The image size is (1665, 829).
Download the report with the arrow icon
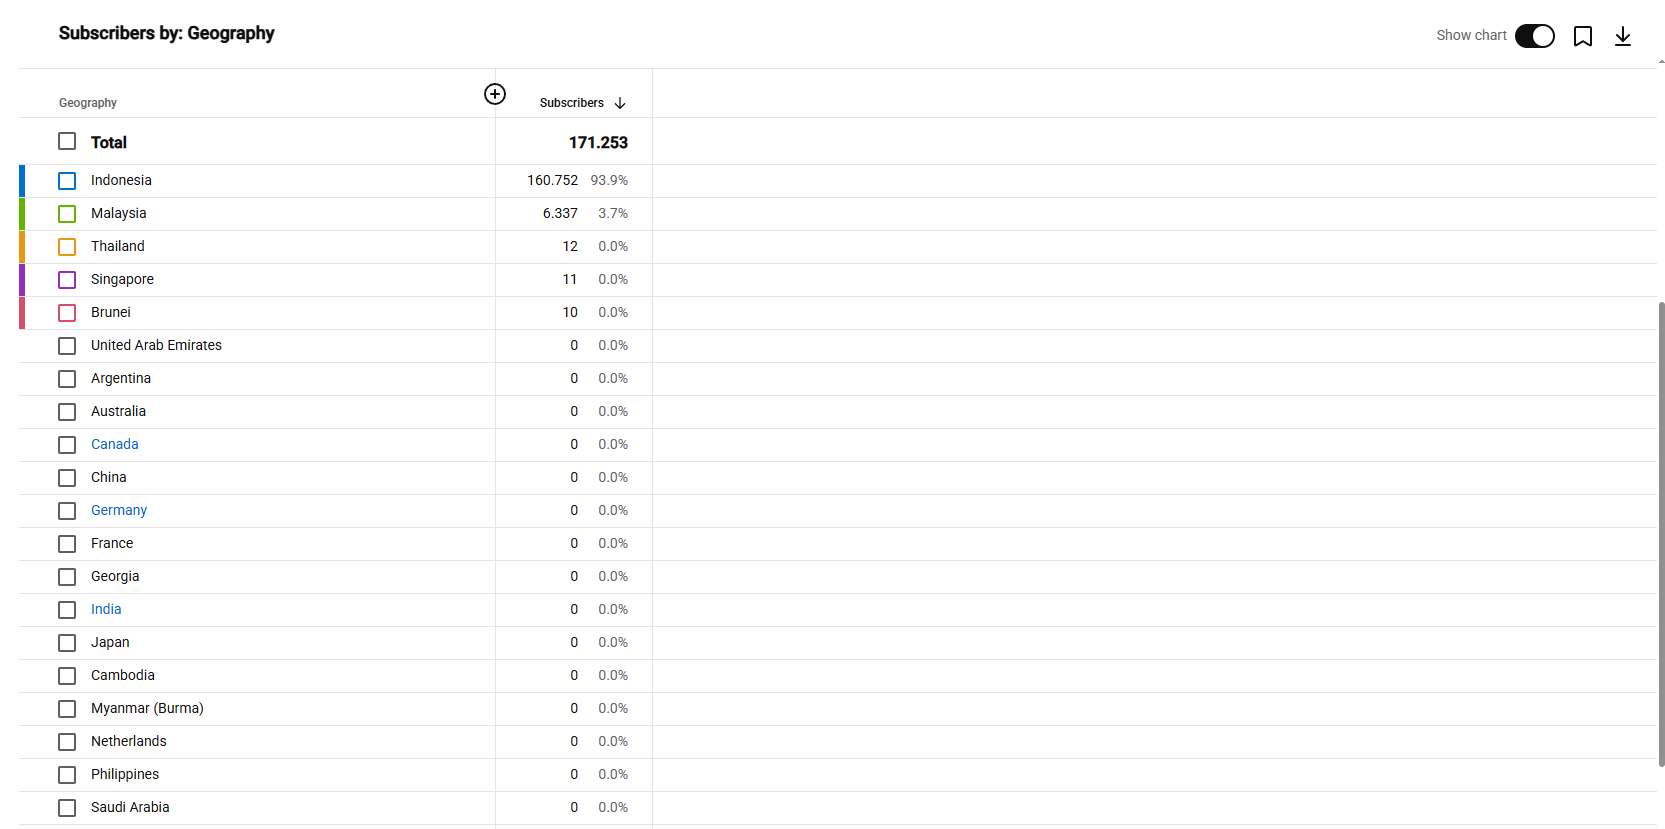1623,36
